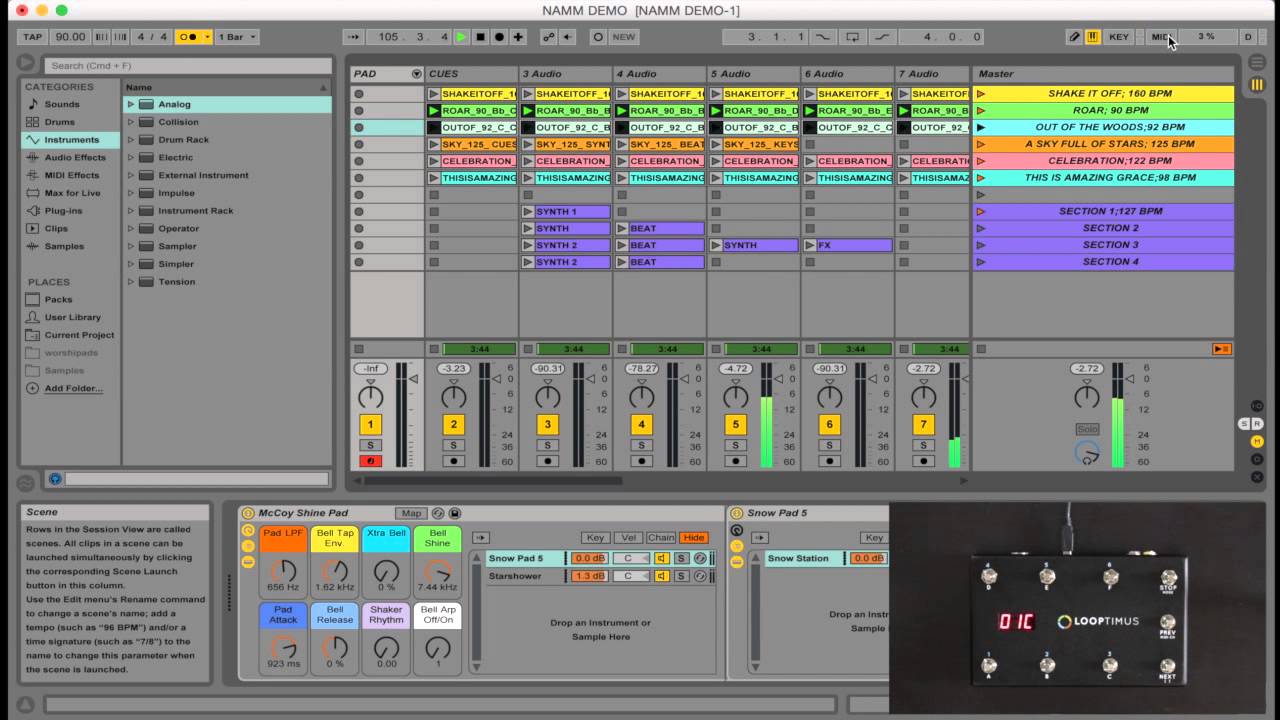This screenshot has height=720, width=1280.
Task: Toggle the Metronome button
Action: (x=188, y=37)
